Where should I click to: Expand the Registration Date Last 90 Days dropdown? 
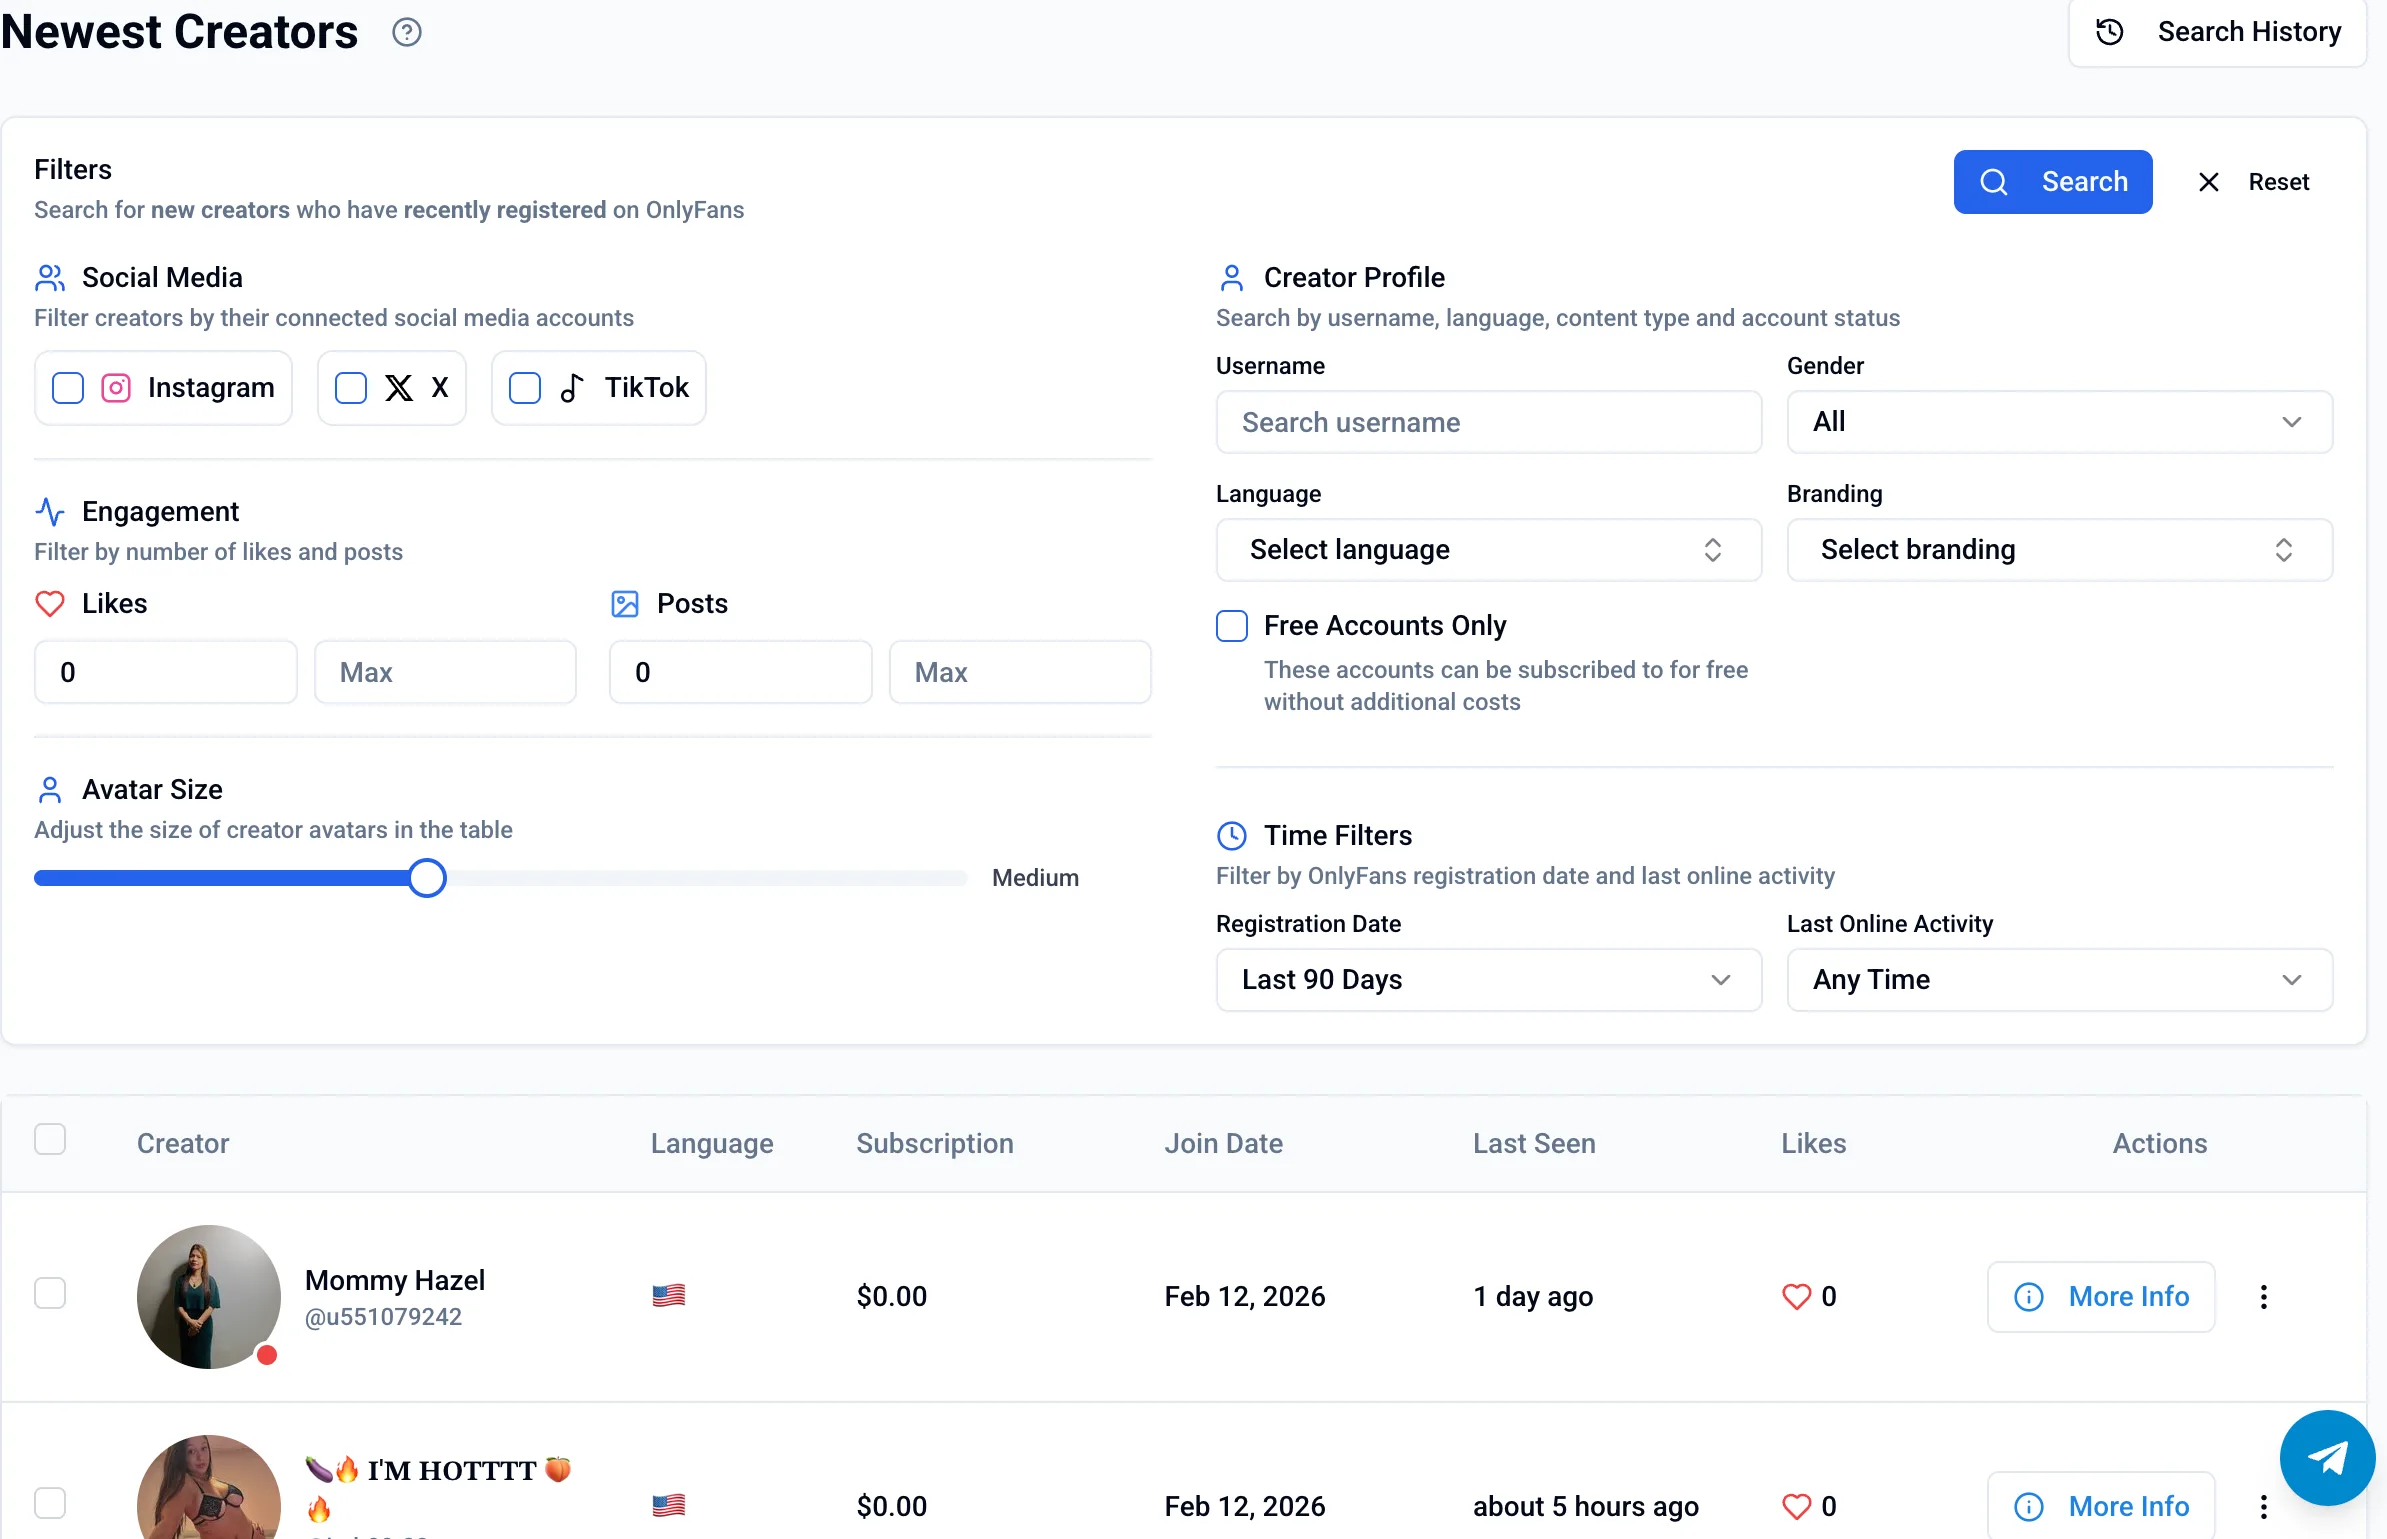point(1488,980)
